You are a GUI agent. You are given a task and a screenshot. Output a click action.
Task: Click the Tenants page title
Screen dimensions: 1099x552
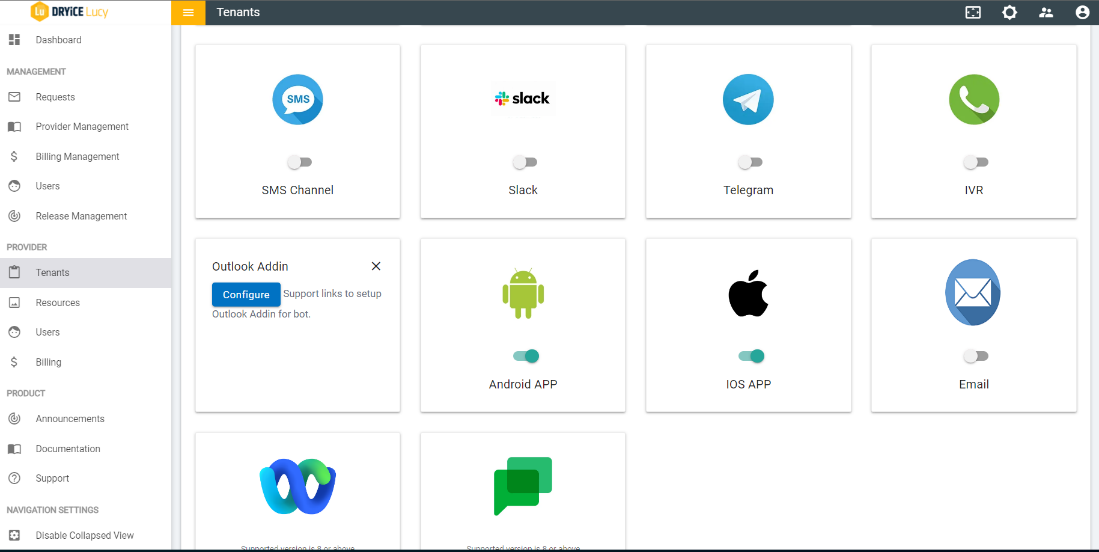tap(238, 13)
